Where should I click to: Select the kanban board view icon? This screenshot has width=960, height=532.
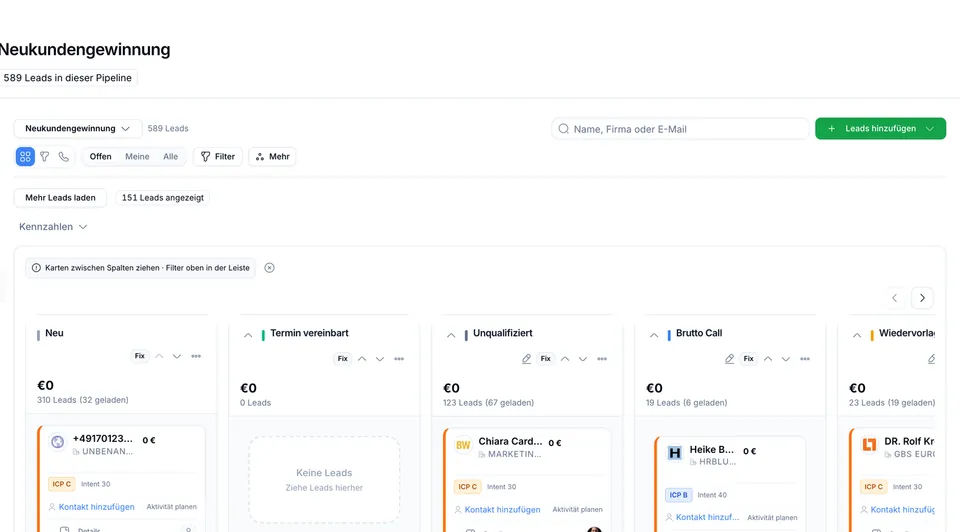click(25, 157)
